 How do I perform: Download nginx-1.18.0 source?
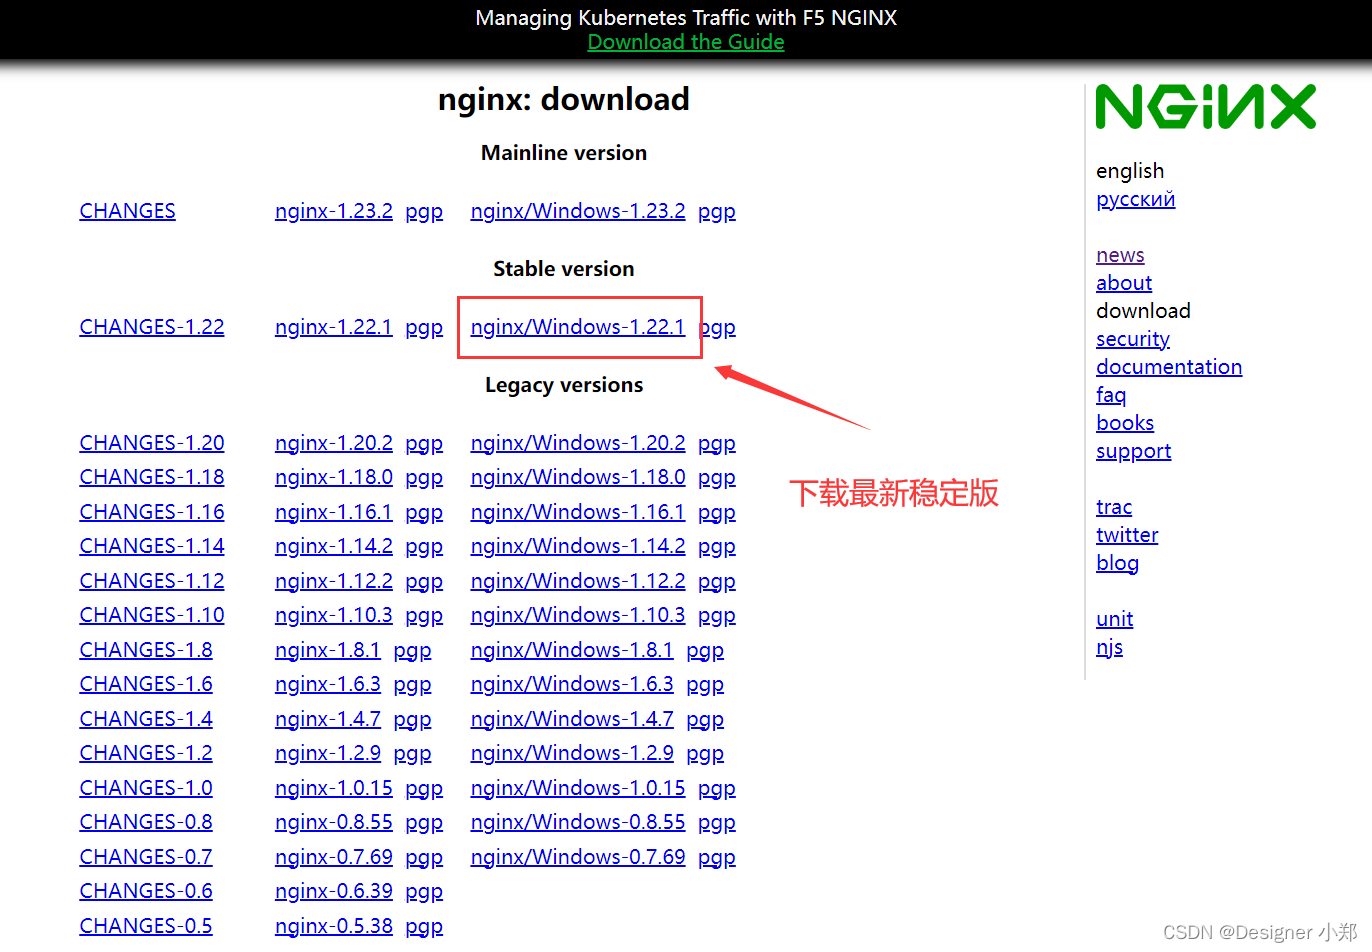[334, 477]
